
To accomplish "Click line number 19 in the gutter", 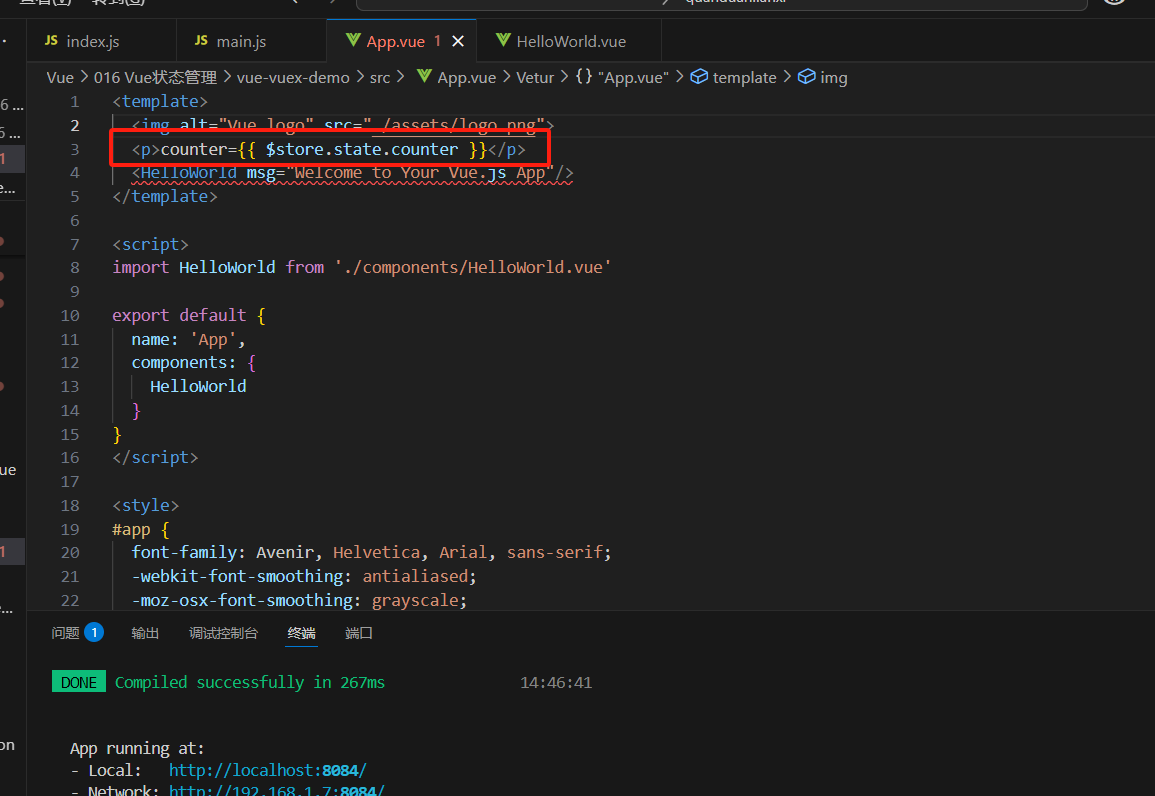I will (x=70, y=529).
